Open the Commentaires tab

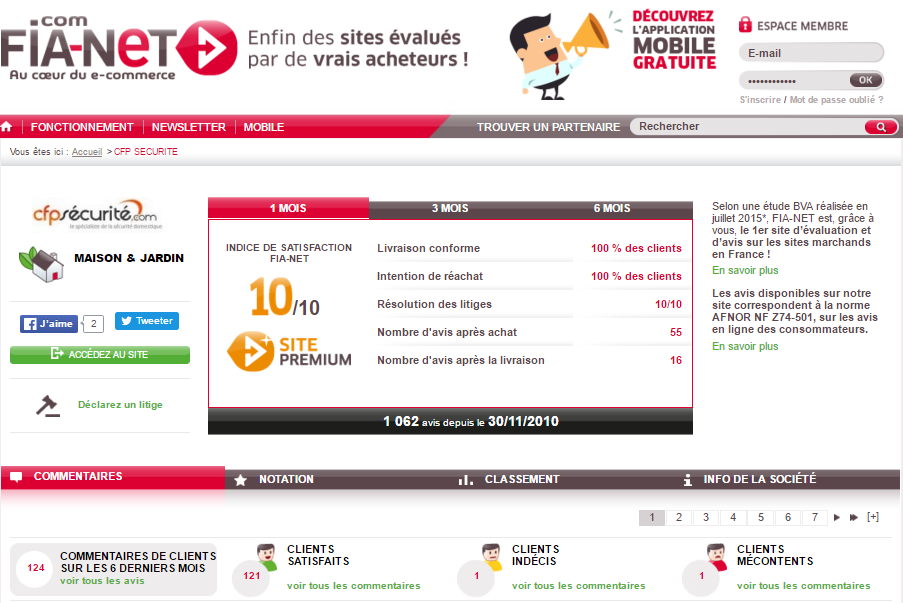[x=113, y=477]
